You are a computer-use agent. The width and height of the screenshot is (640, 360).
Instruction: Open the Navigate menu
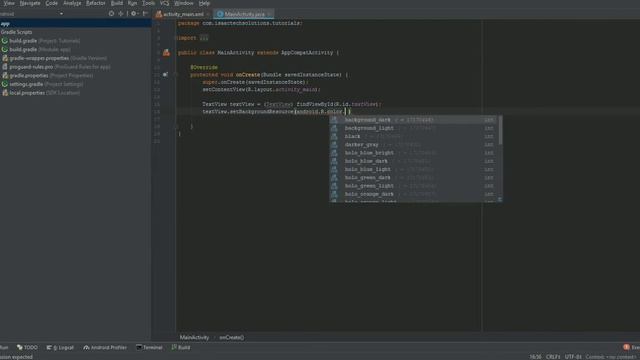point(30,3)
